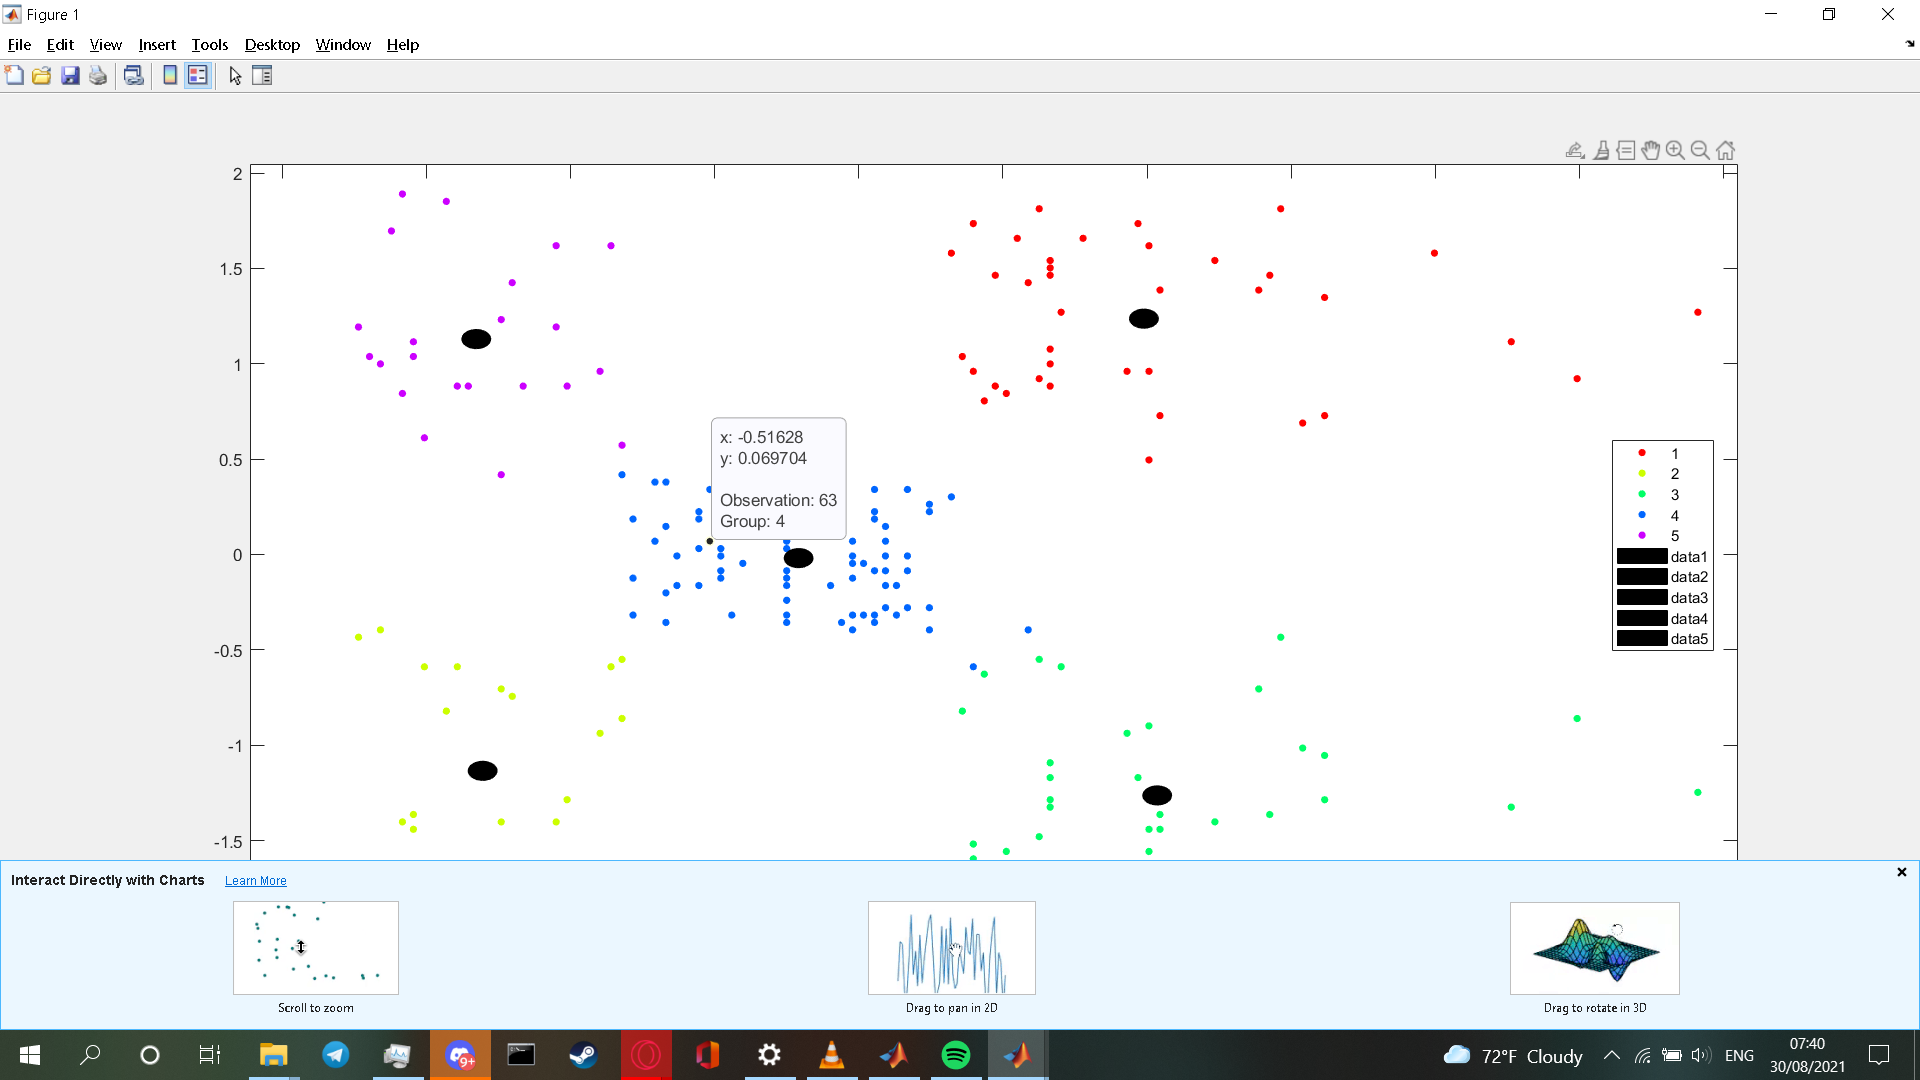Toggle the Link Plot feature
Viewport: 1920px width, 1080px height.
(134, 75)
